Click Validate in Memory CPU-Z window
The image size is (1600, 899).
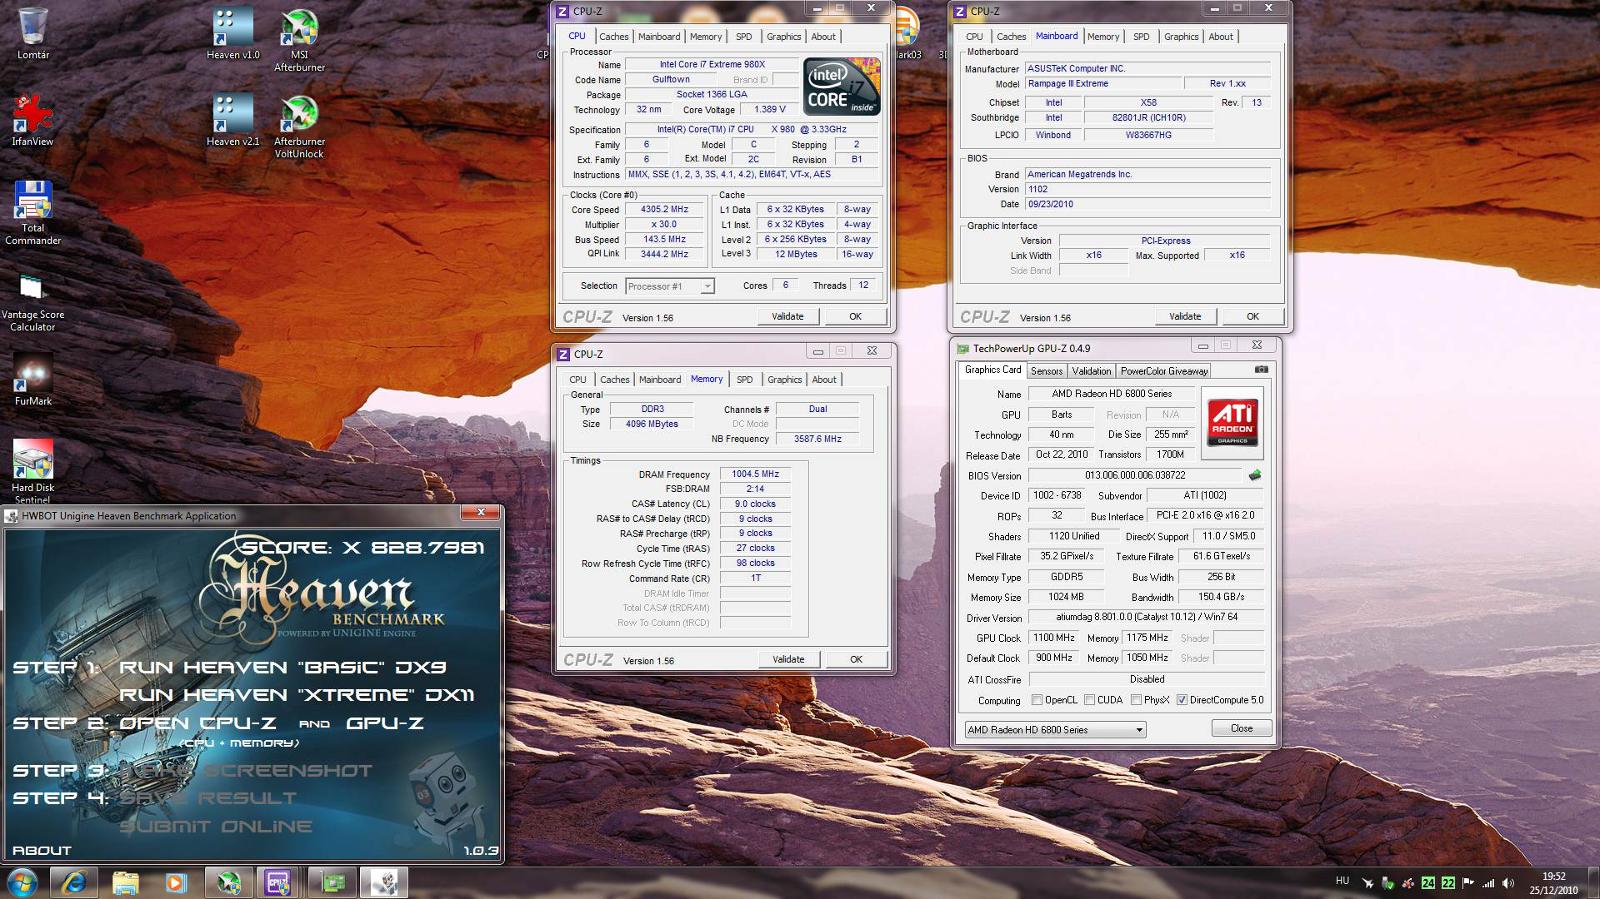788,659
